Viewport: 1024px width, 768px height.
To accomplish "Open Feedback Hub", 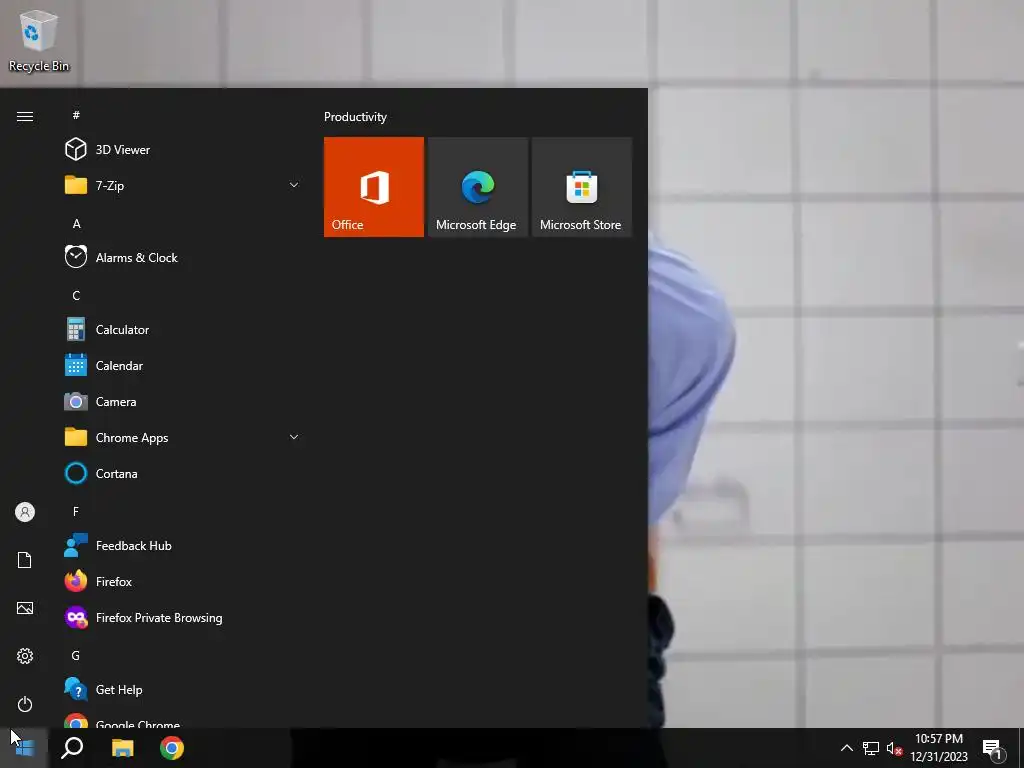I will (x=182, y=545).
